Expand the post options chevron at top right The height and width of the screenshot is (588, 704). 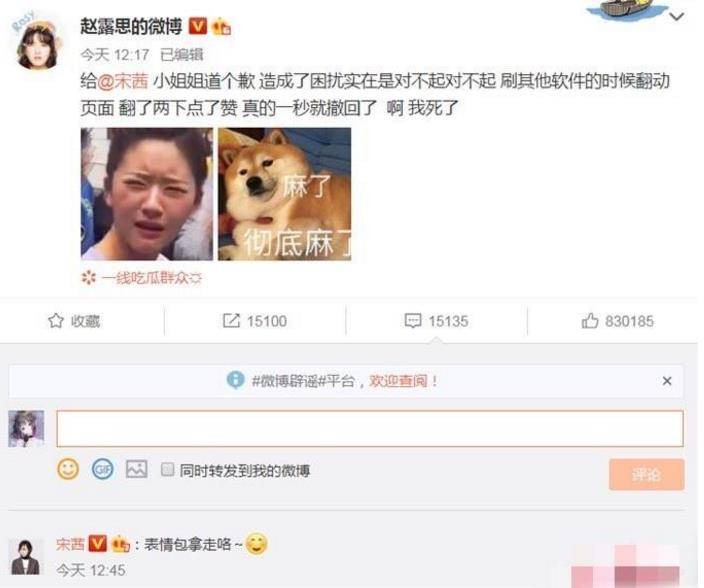click(676, 17)
